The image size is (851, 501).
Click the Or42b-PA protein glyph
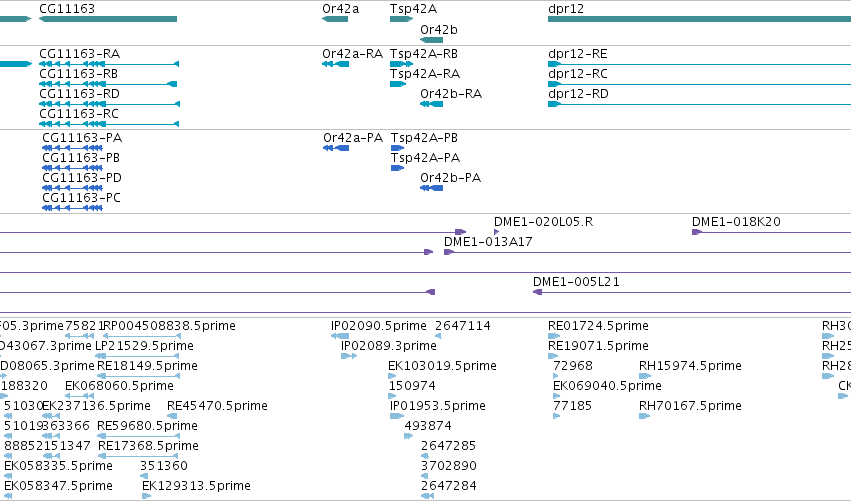pos(431,188)
